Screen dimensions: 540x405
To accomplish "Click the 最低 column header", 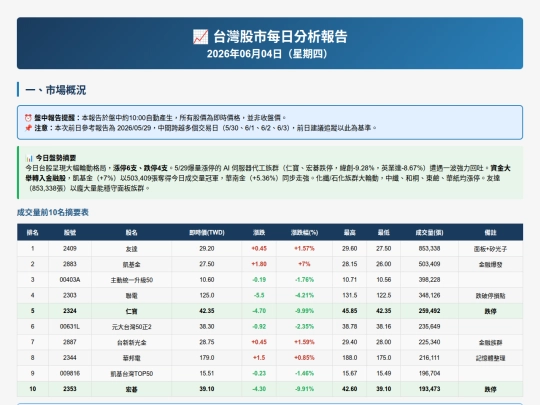I will 384,232.
